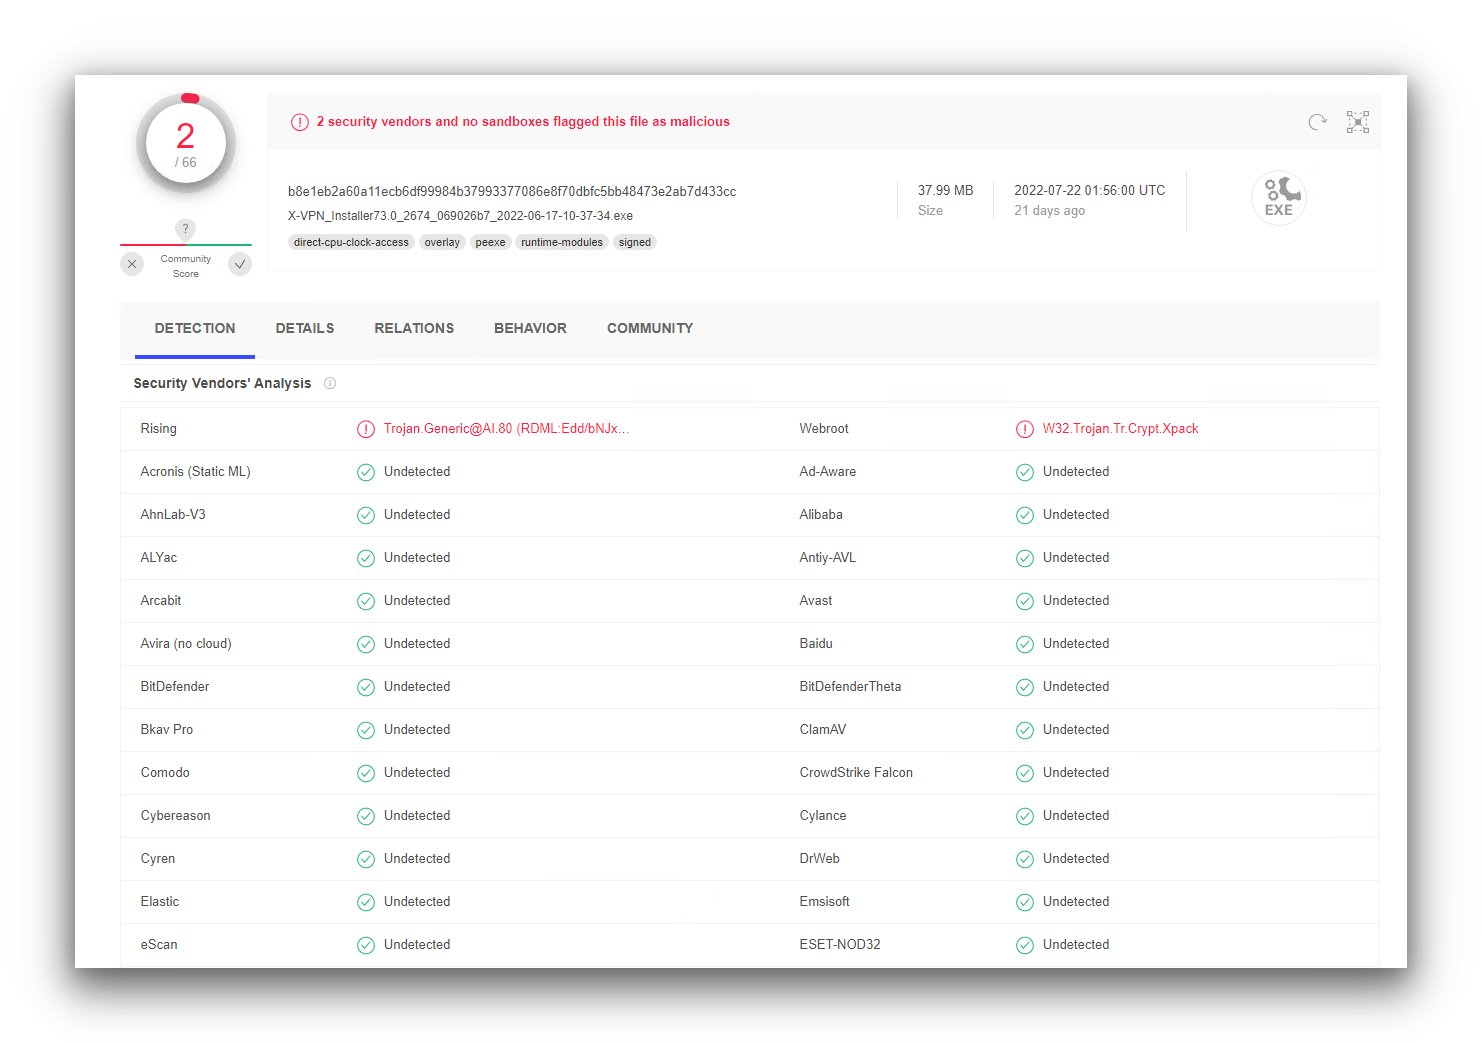Click the green check icon for BitDefender
The width and height of the screenshot is (1482, 1043).
tap(366, 687)
